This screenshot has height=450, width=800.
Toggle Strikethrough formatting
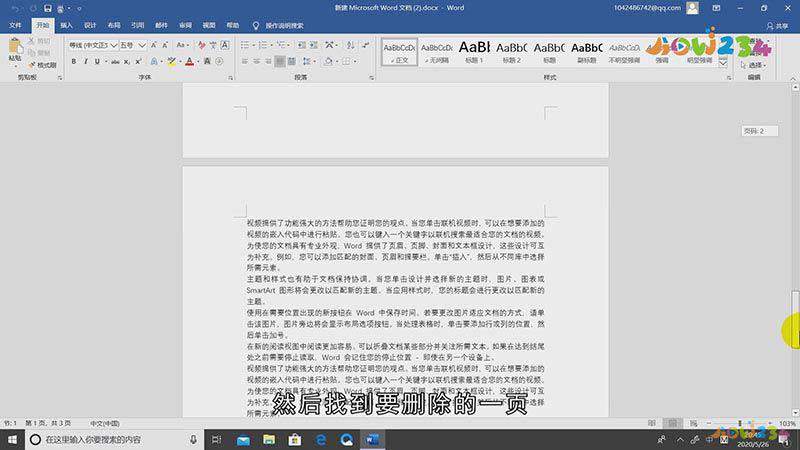[x=115, y=62]
